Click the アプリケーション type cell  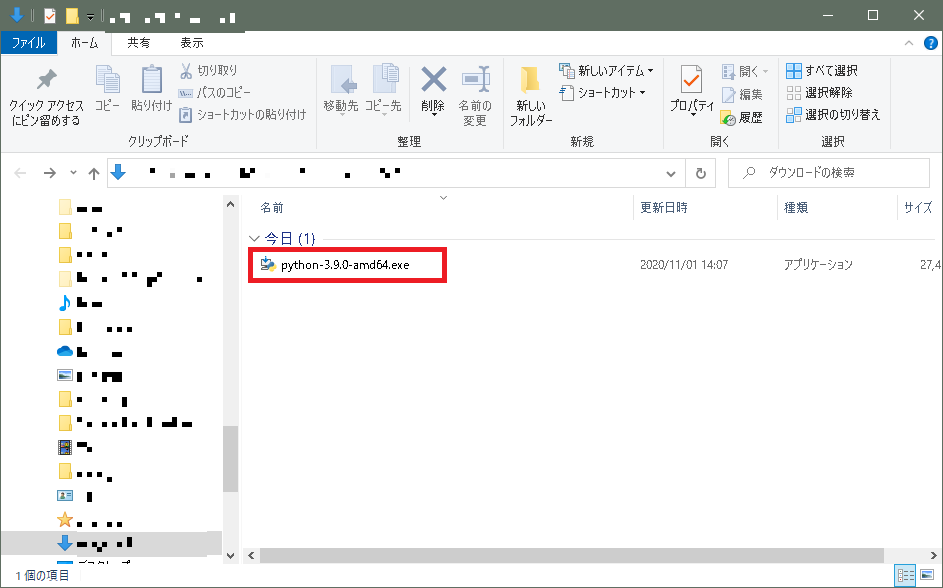(818, 265)
